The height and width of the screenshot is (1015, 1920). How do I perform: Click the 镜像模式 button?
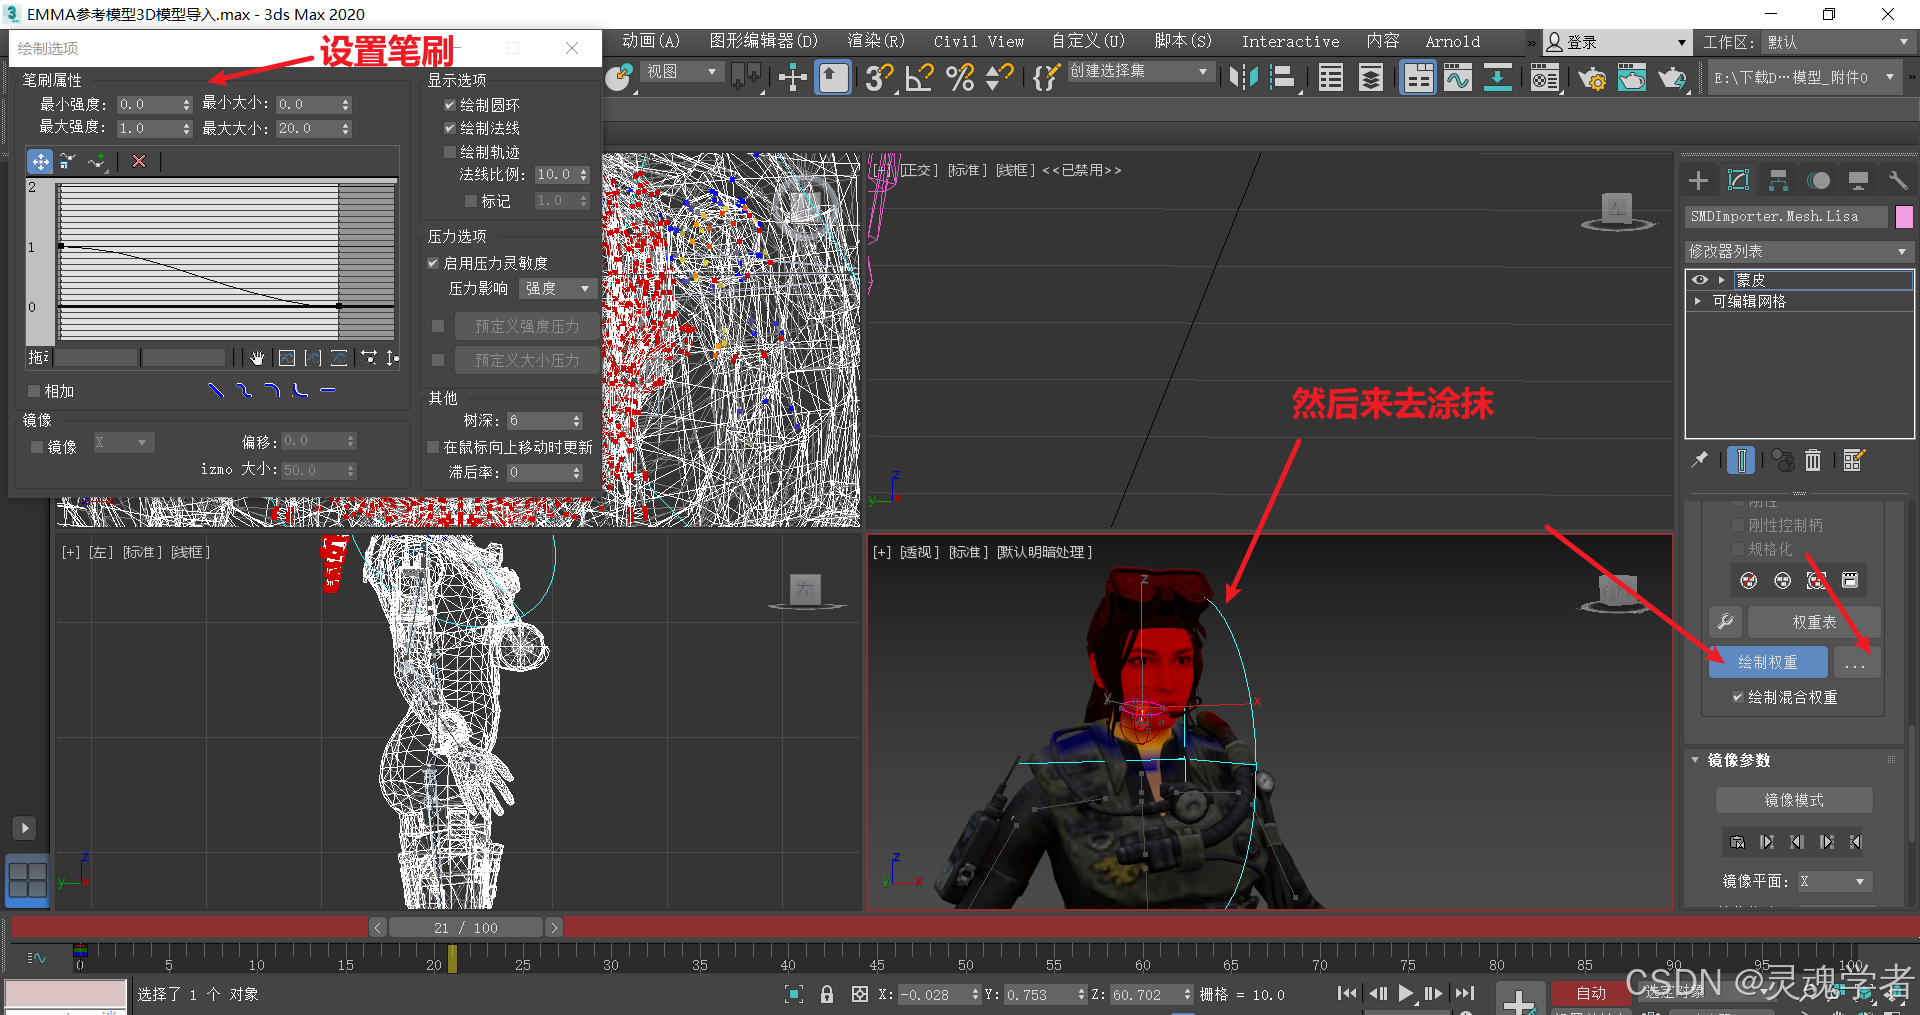coord(1794,800)
